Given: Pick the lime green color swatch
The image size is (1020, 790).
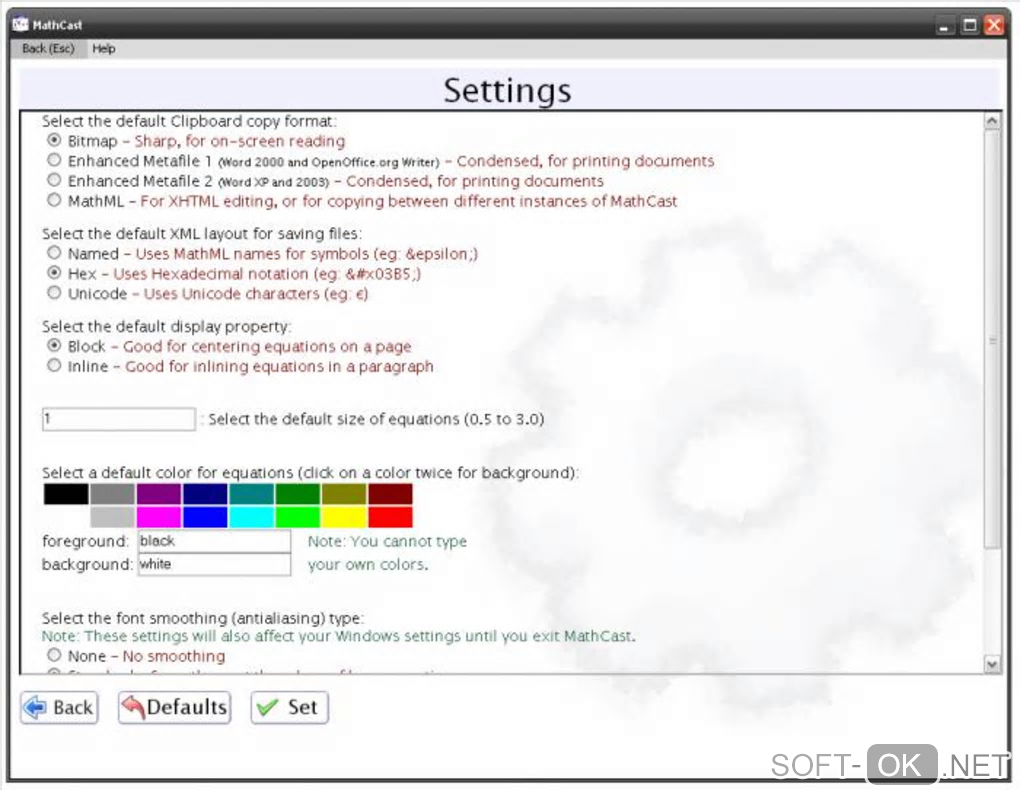Looking at the screenshot, I should (x=297, y=517).
